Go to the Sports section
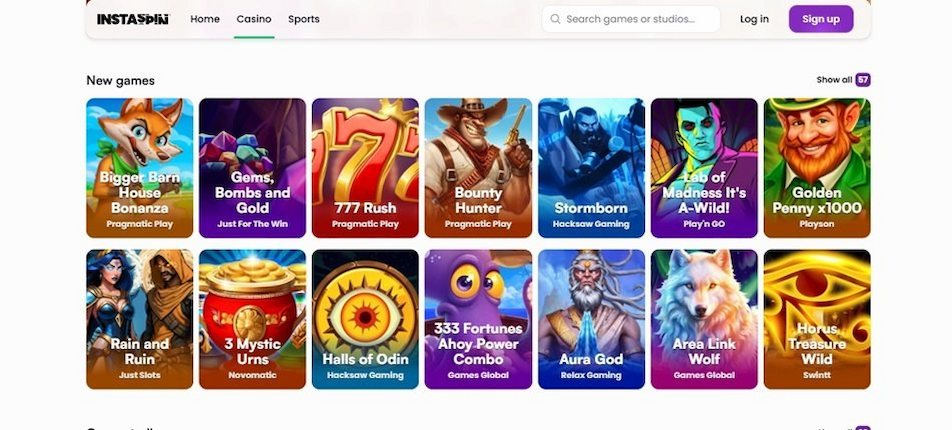 (x=304, y=19)
